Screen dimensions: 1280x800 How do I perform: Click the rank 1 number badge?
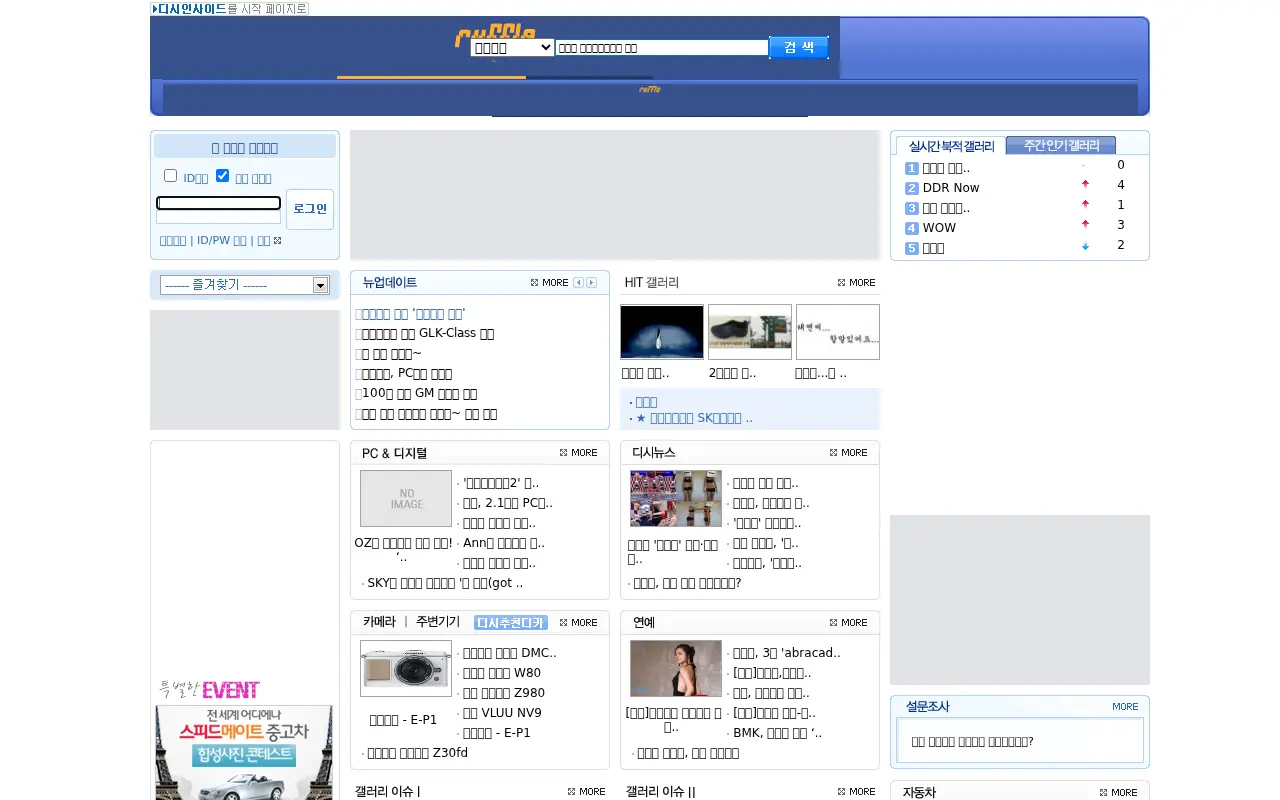tap(912, 169)
